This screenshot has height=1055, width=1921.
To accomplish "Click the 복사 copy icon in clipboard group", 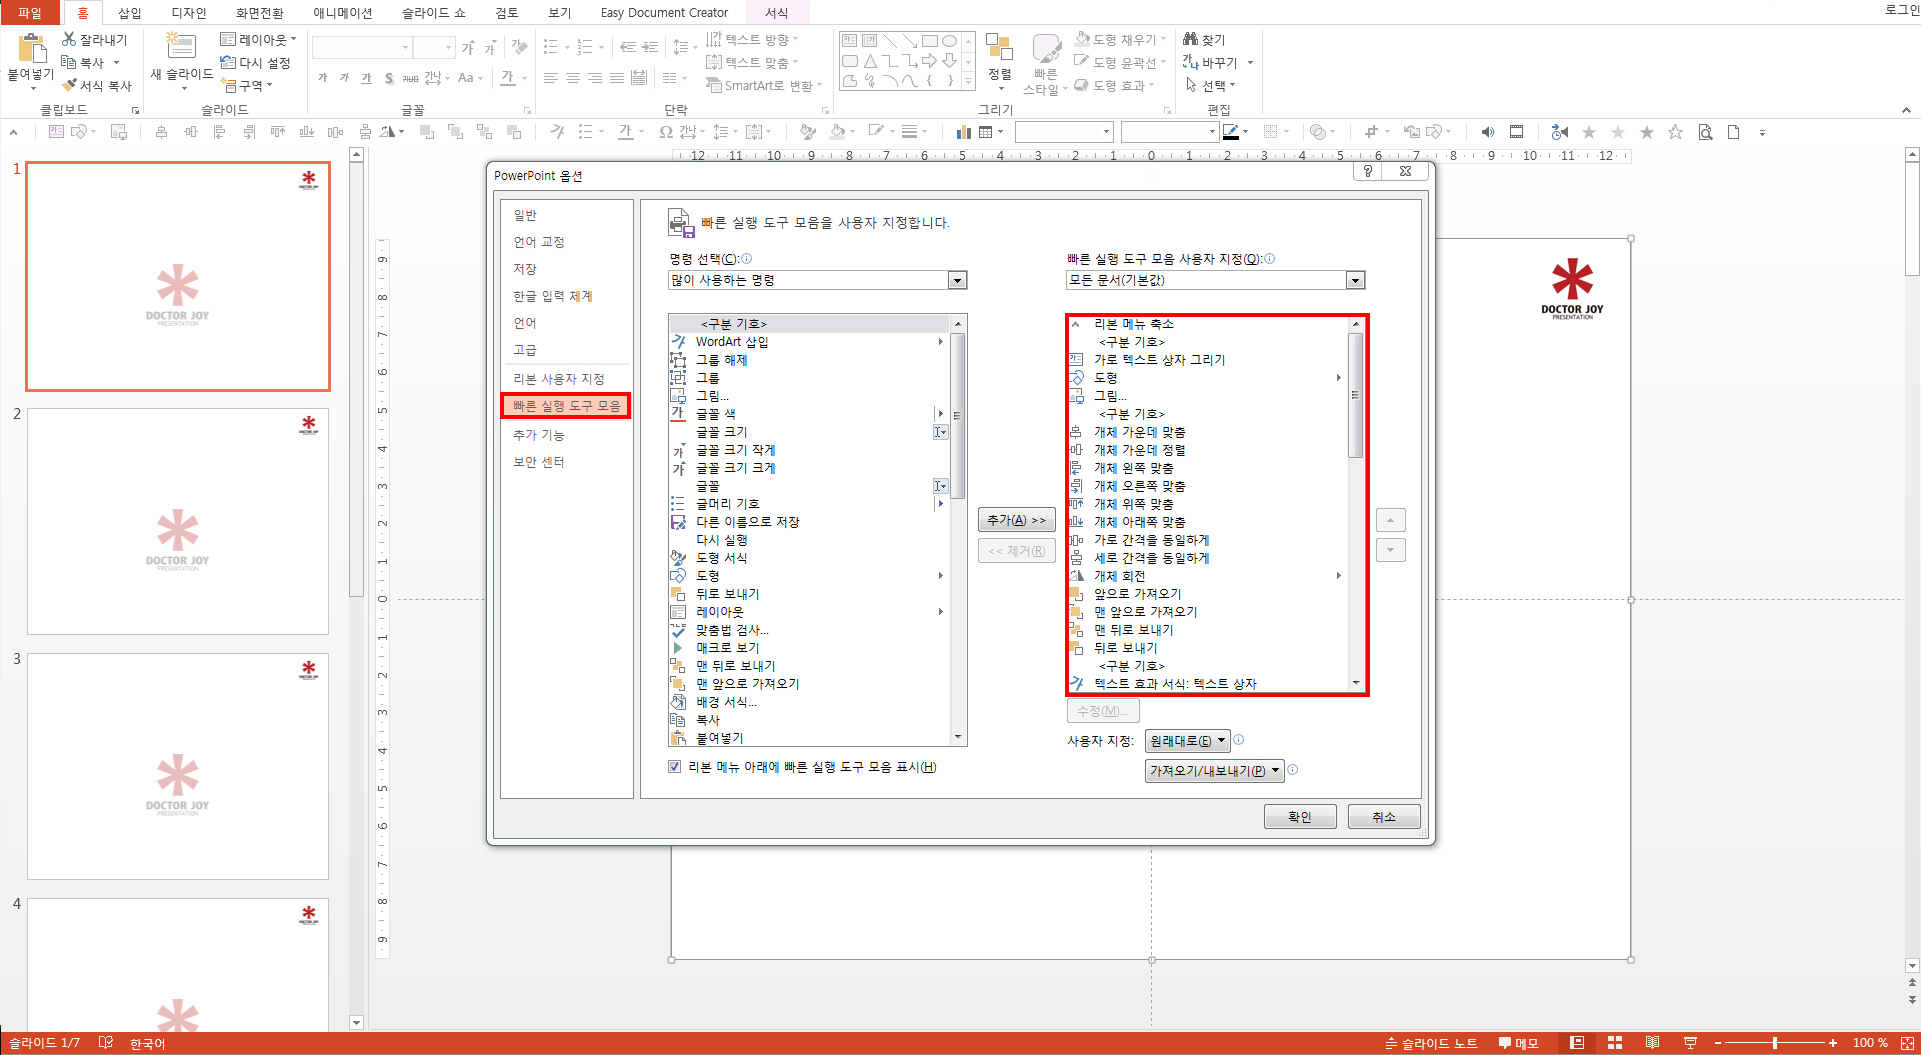I will point(69,62).
